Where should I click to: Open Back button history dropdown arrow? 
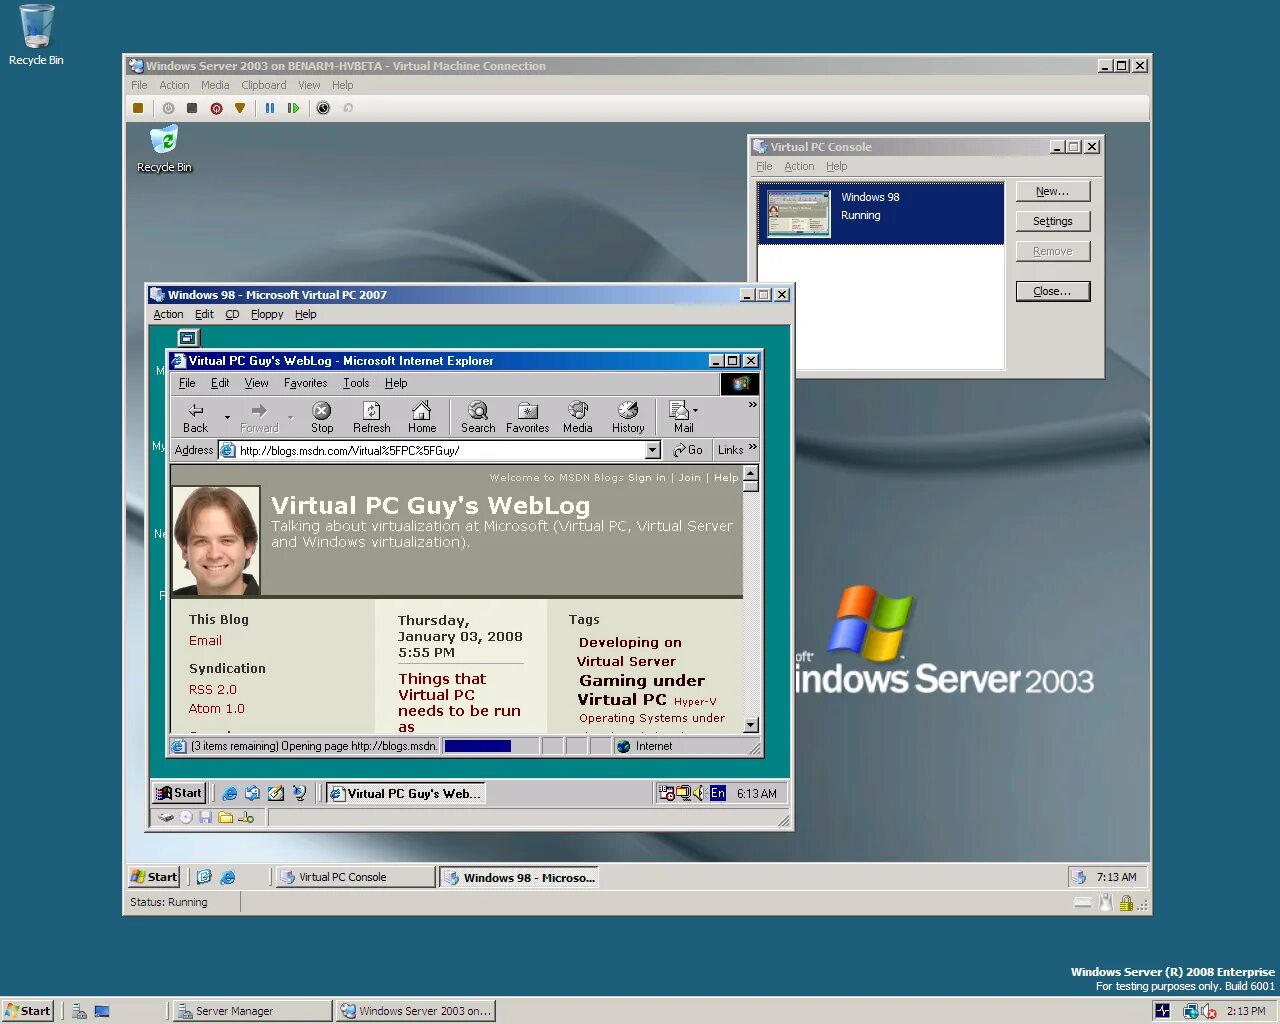pyautogui.click(x=227, y=417)
